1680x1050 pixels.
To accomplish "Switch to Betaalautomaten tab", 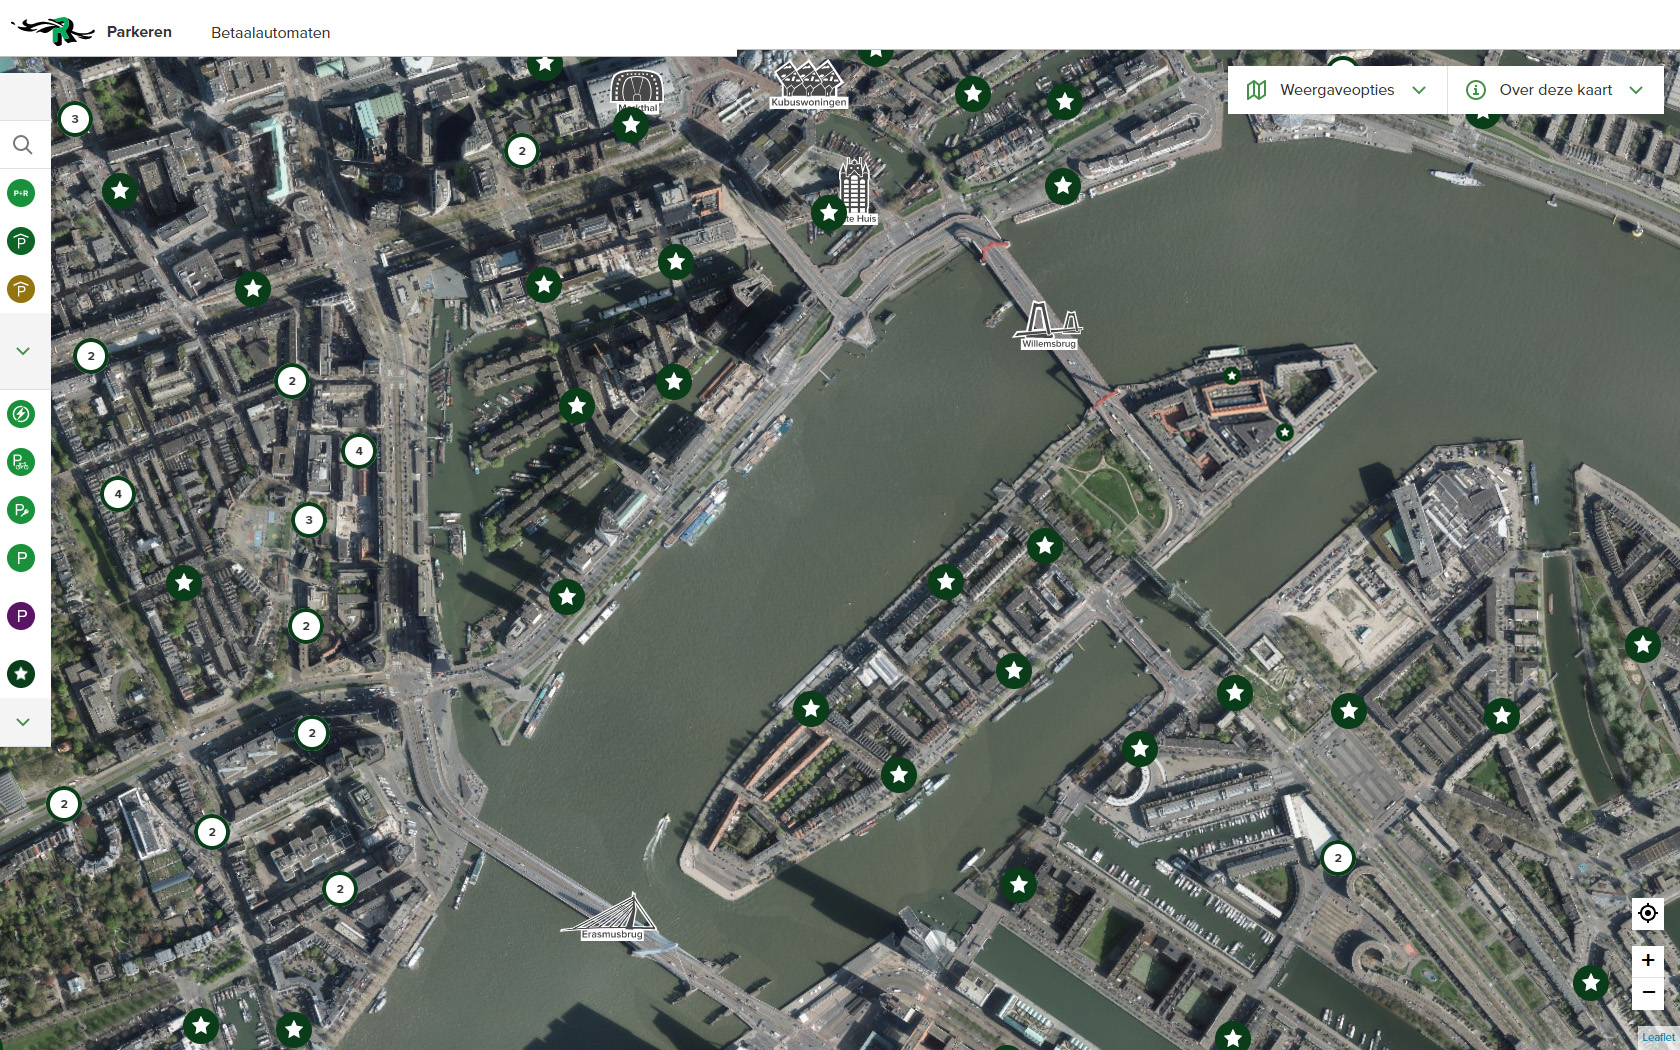I will click(270, 33).
